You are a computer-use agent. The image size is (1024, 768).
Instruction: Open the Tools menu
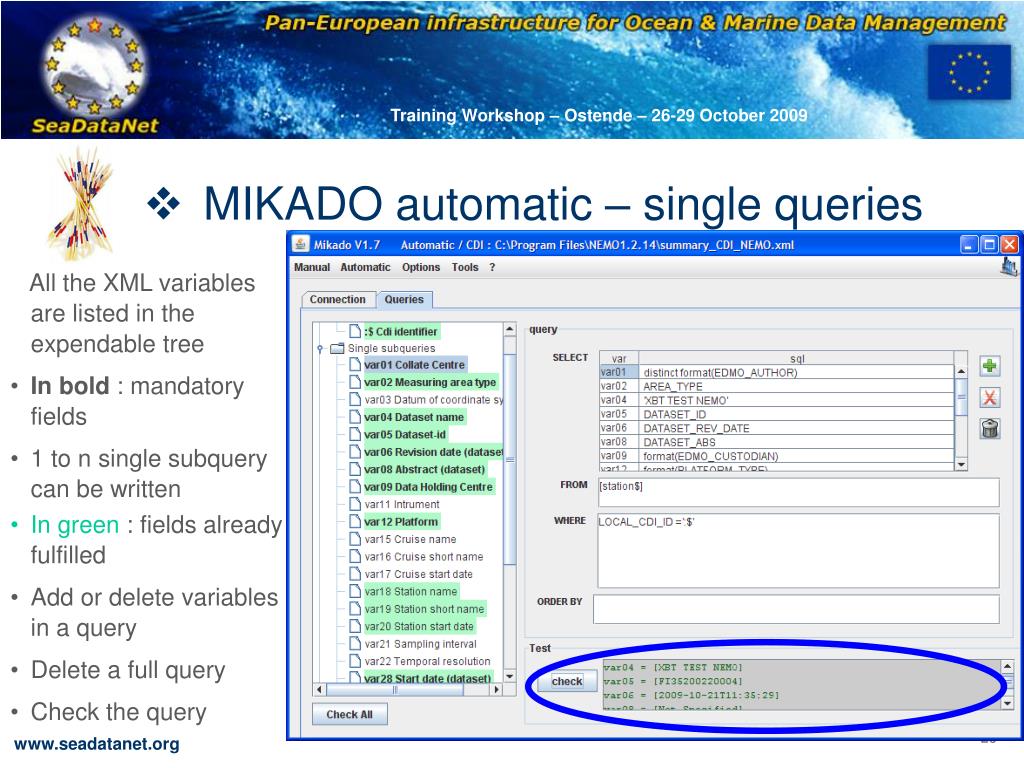[x=465, y=267]
